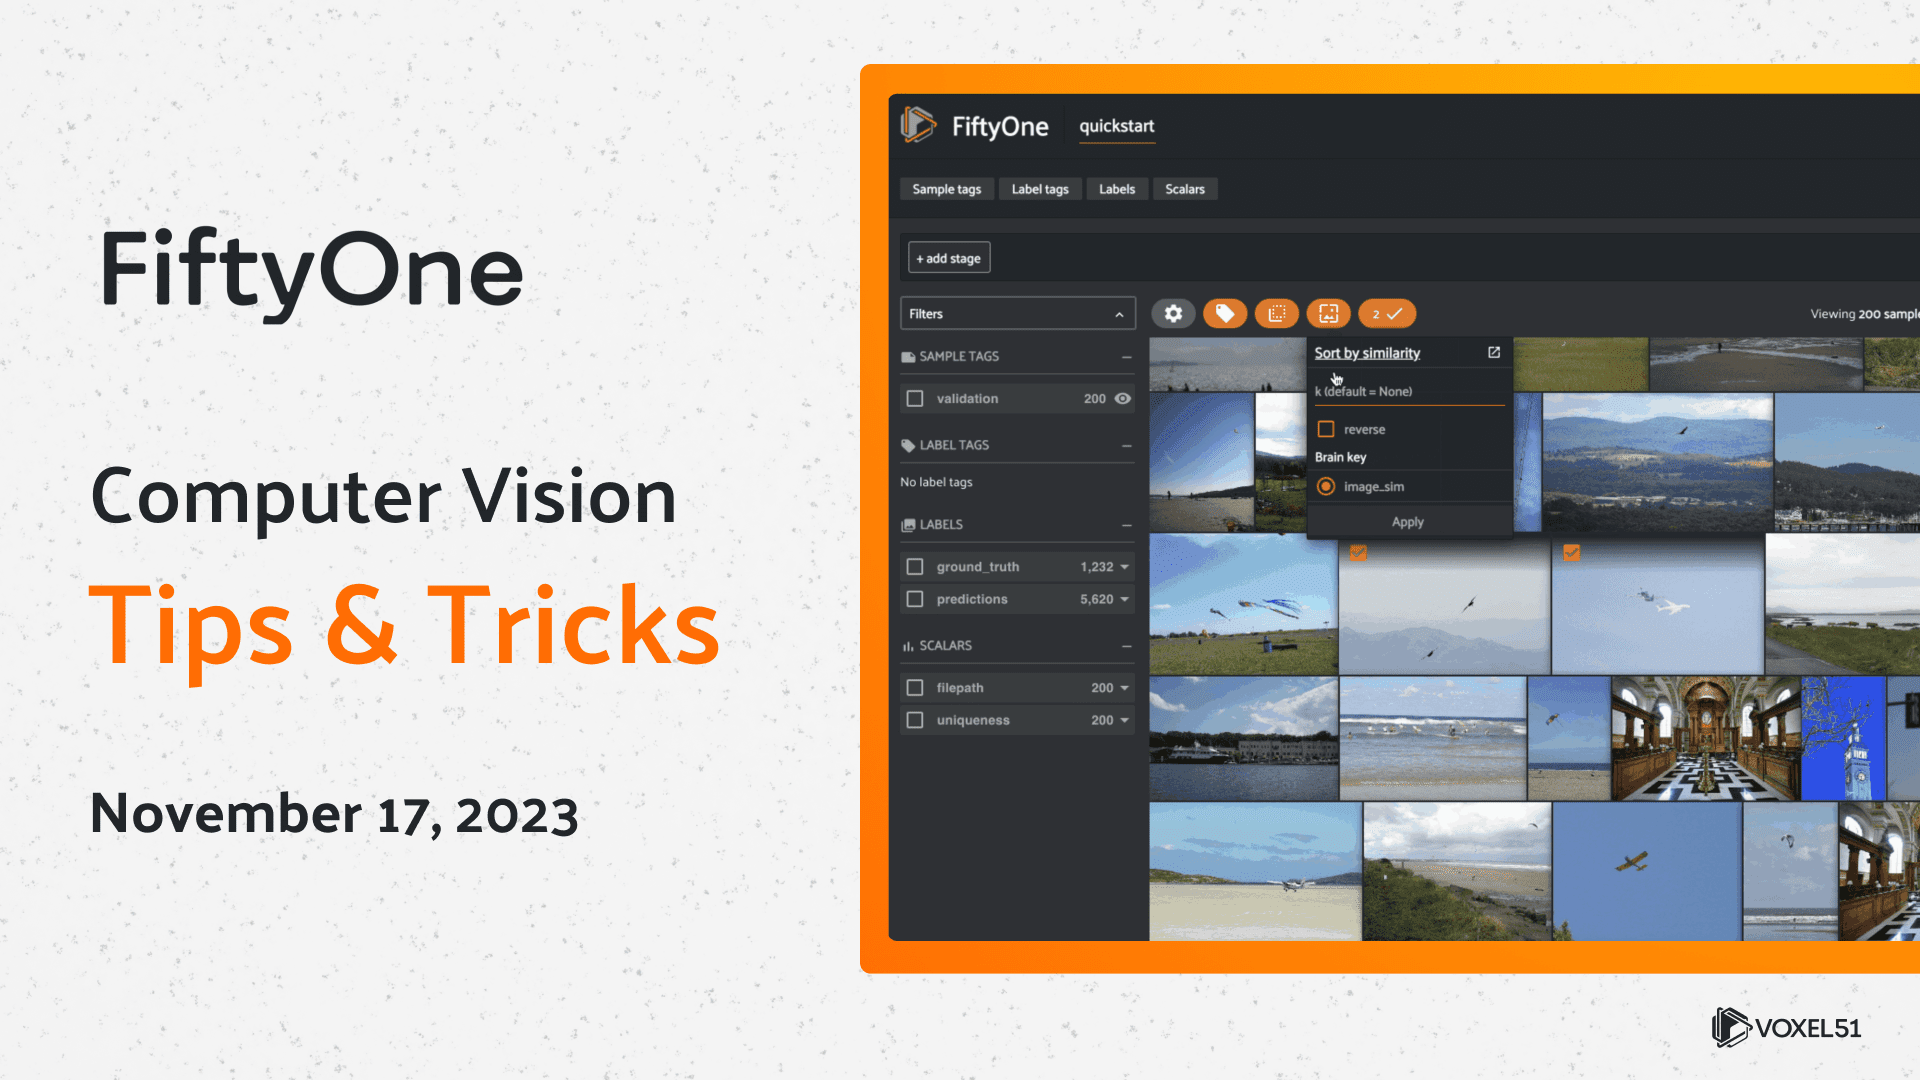Click the patches view icon

[x=1277, y=314]
